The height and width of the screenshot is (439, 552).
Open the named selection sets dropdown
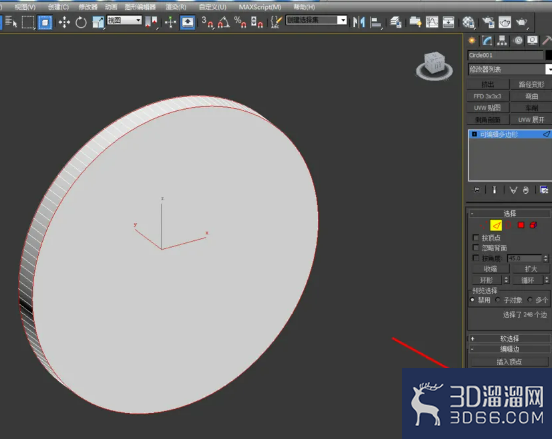[x=316, y=20]
